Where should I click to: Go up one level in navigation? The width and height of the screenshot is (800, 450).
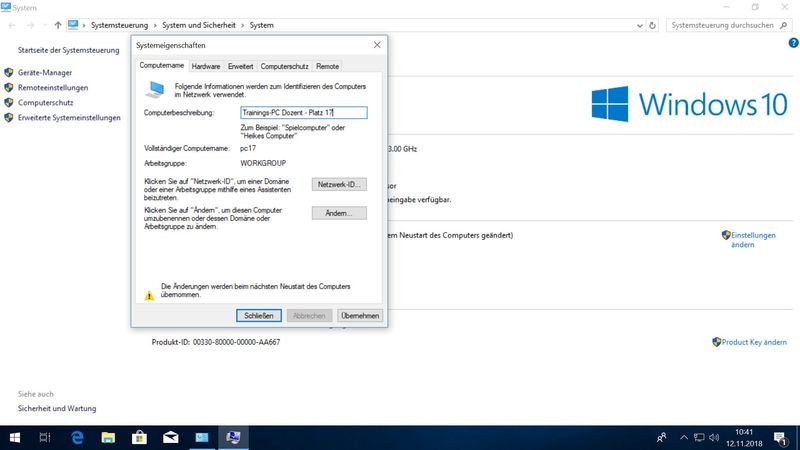point(58,25)
